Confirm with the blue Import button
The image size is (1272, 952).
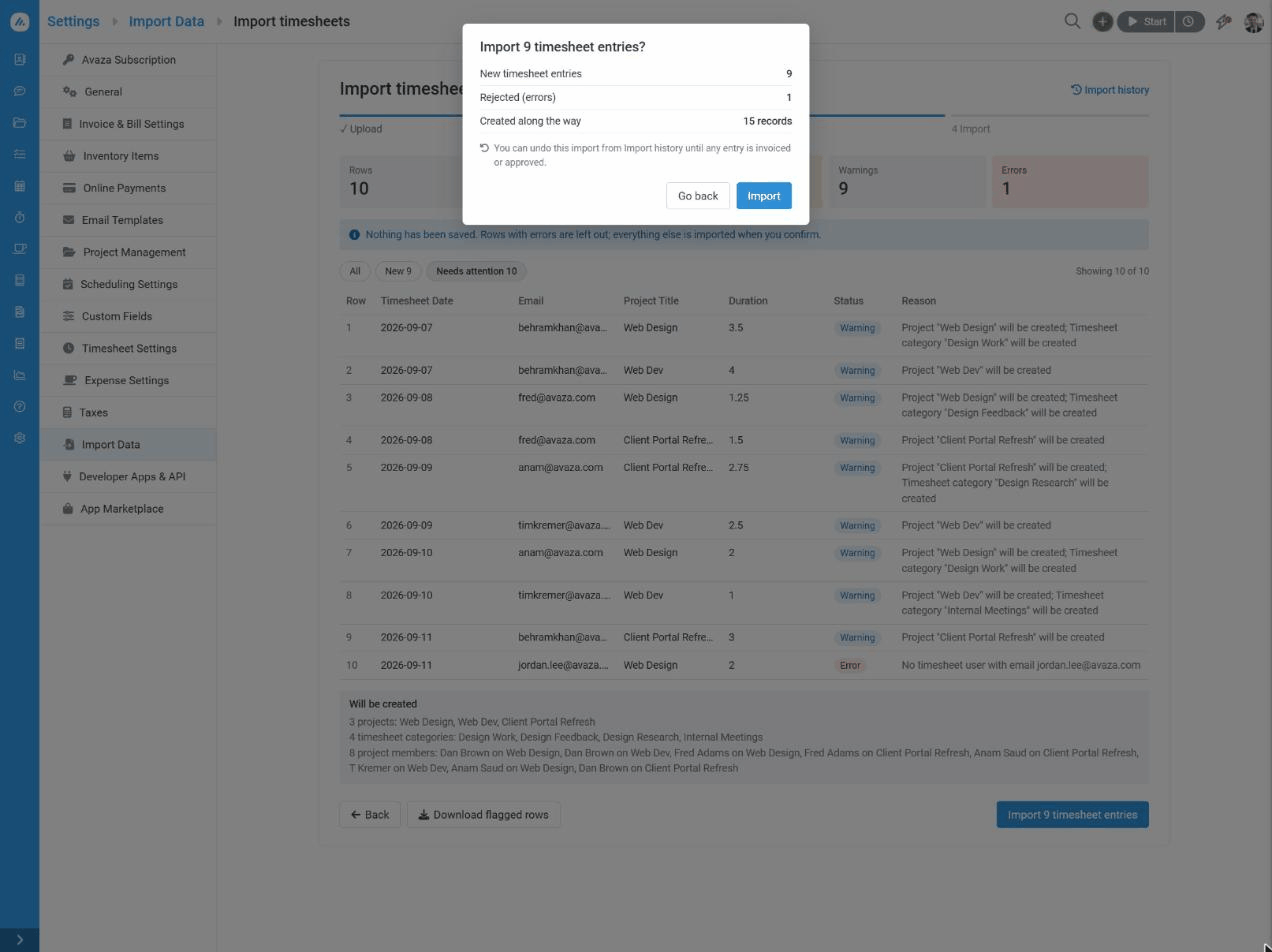pyautogui.click(x=764, y=196)
